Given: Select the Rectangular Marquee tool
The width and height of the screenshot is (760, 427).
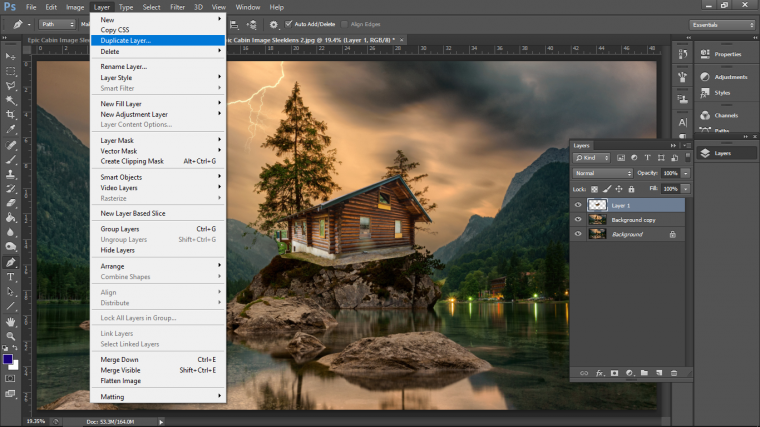Looking at the screenshot, I should (x=10, y=71).
